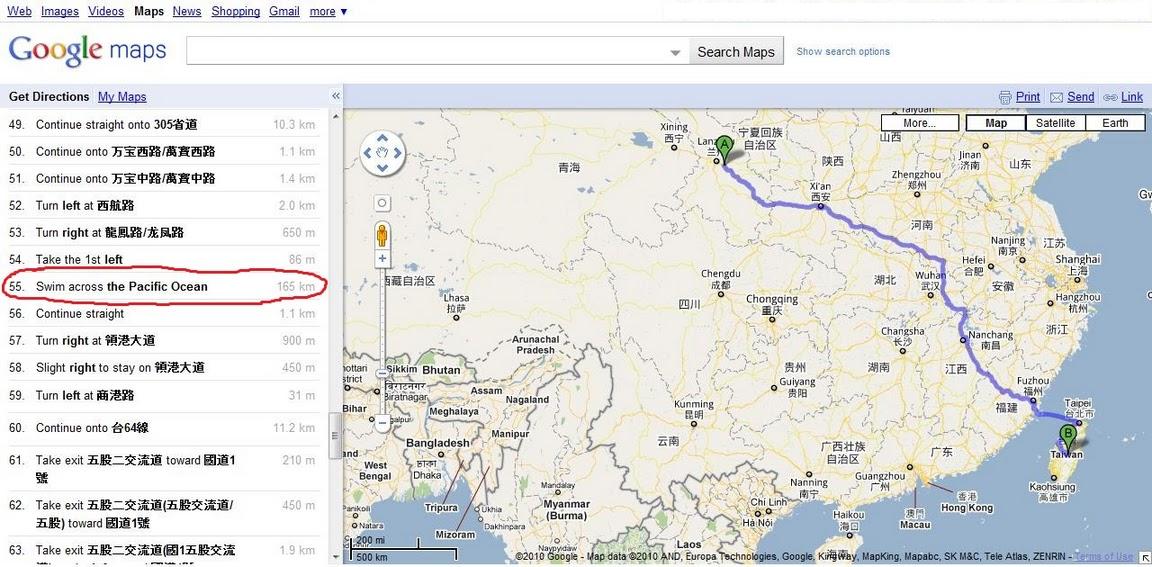Select step 50 Continue onto 万宝西路
1152x567 pixels.
tap(162, 151)
